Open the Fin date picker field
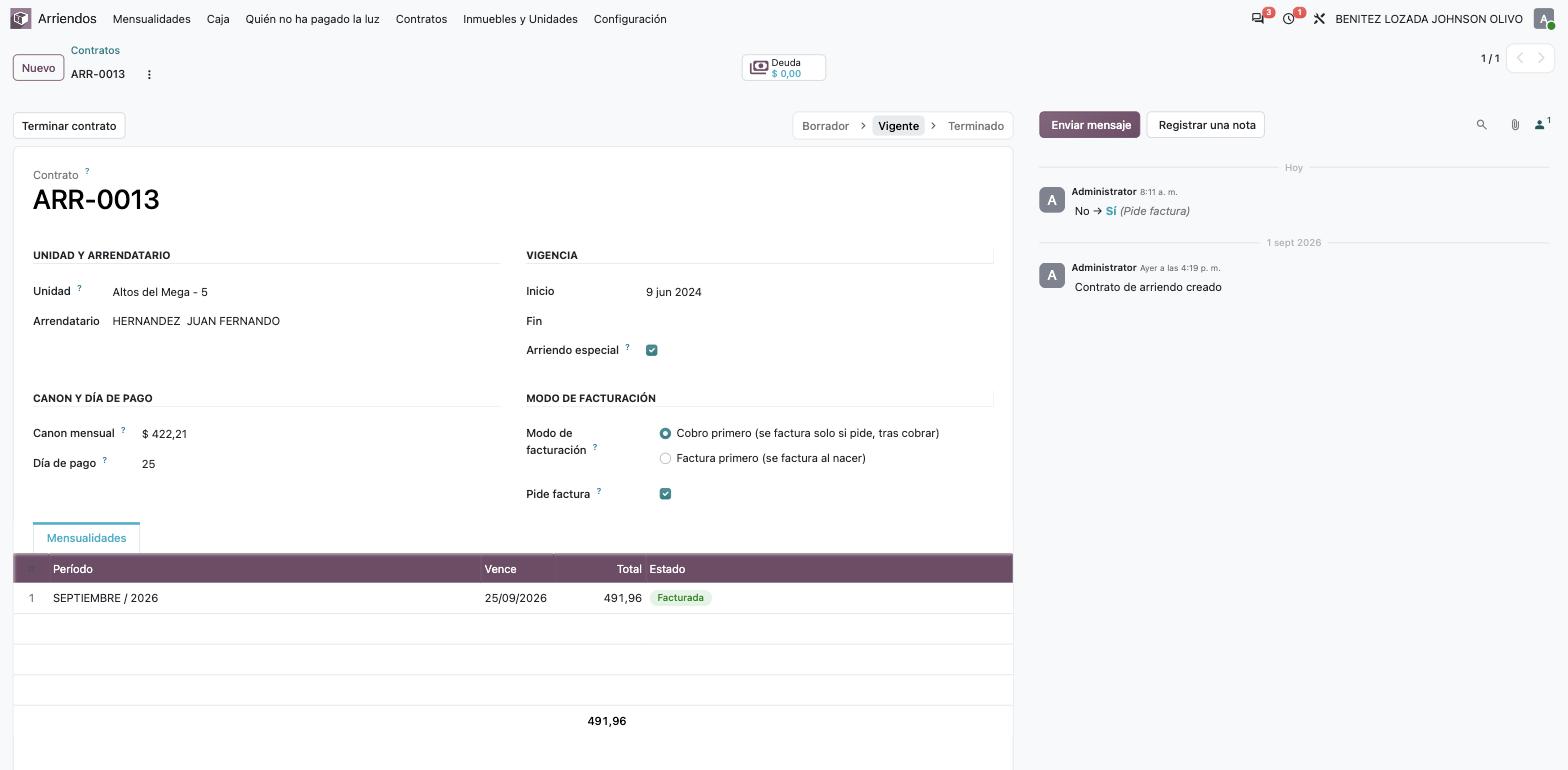Screen dimensions: 1568x770 [x=818, y=321]
